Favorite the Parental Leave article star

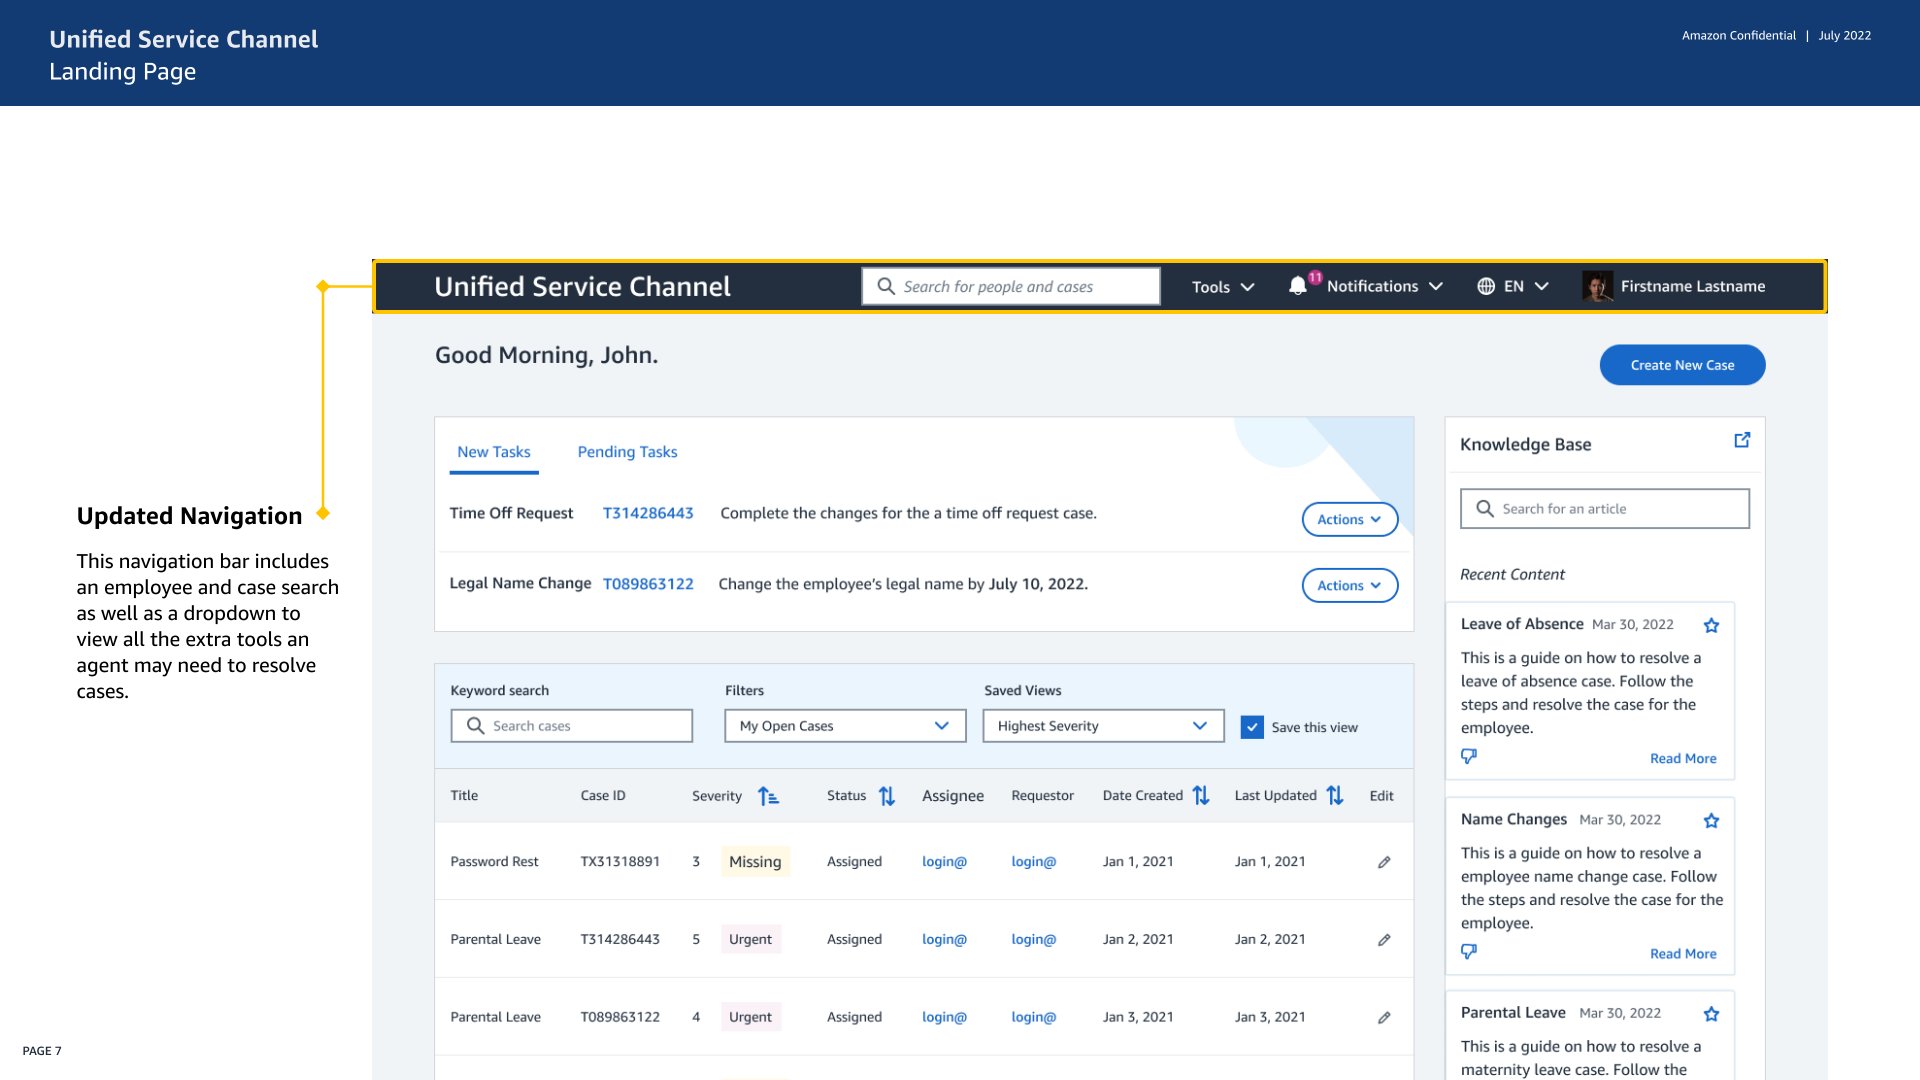1711,1014
